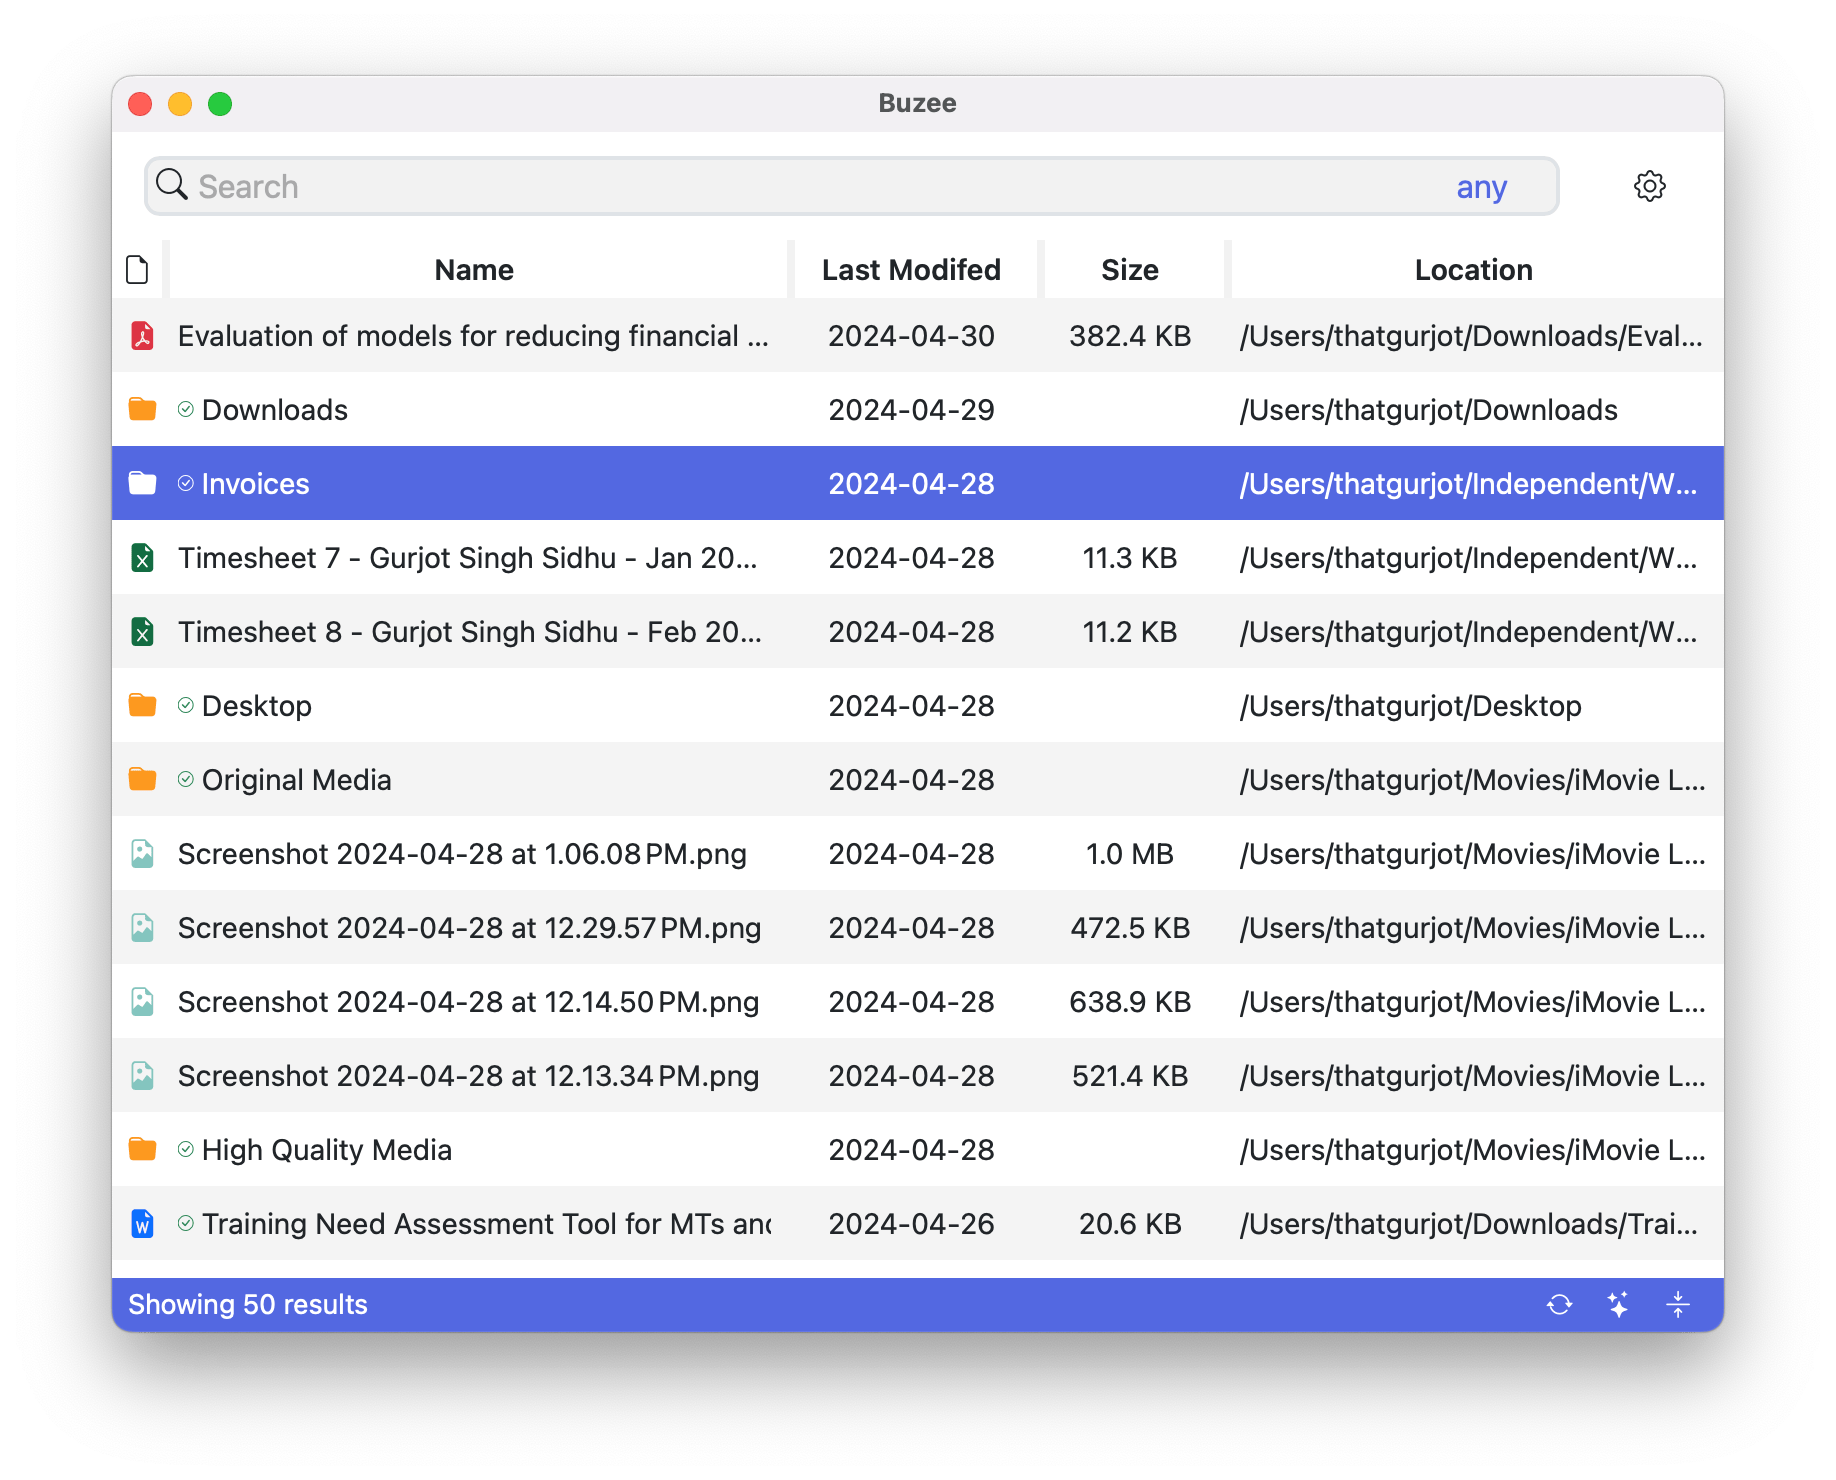Toggle the check mark beside Invoices
This screenshot has height=1480, width=1836.
pos(186,484)
